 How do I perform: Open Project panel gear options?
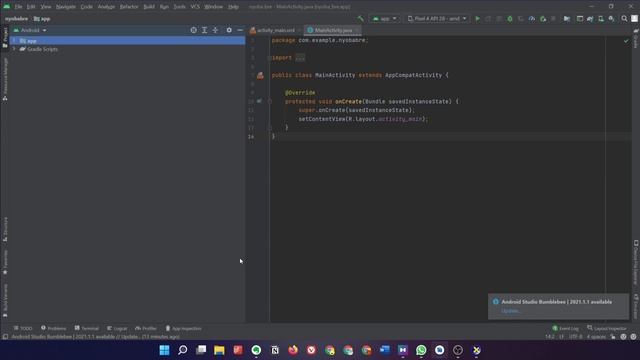tap(229, 30)
